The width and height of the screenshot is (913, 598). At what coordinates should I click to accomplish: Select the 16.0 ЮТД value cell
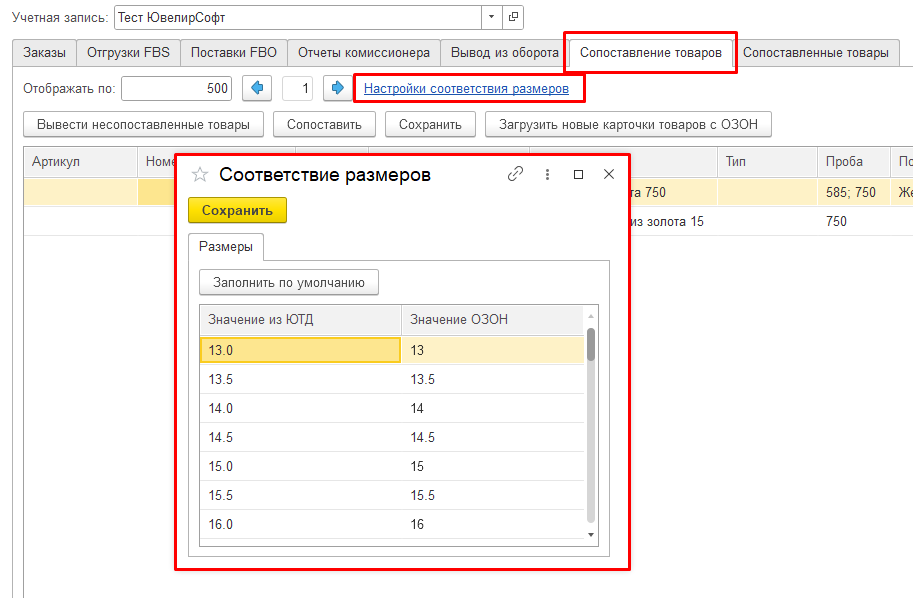[300, 524]
